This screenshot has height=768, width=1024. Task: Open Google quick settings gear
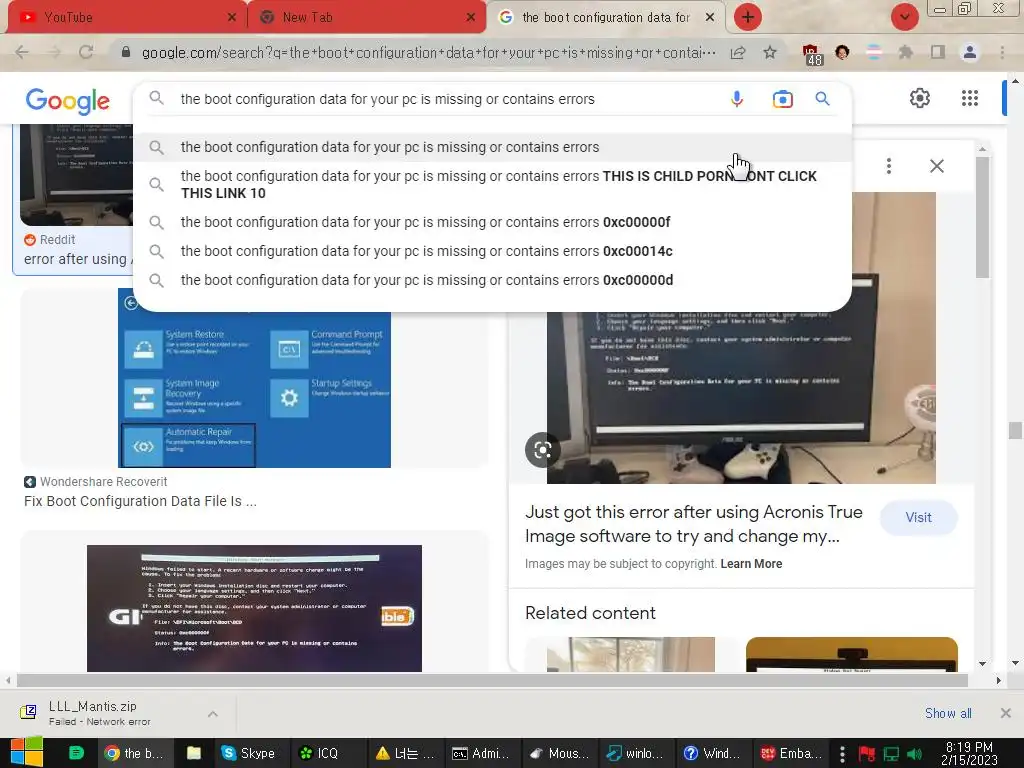(920, 99)
